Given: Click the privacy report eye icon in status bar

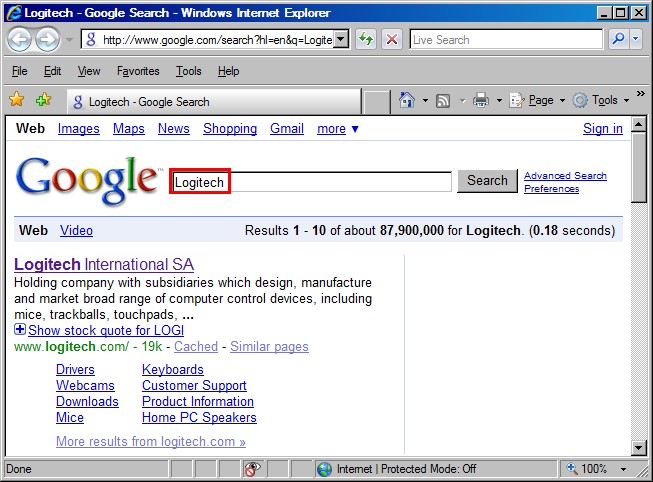Looking at the screenshot, I should click(252, 469).
